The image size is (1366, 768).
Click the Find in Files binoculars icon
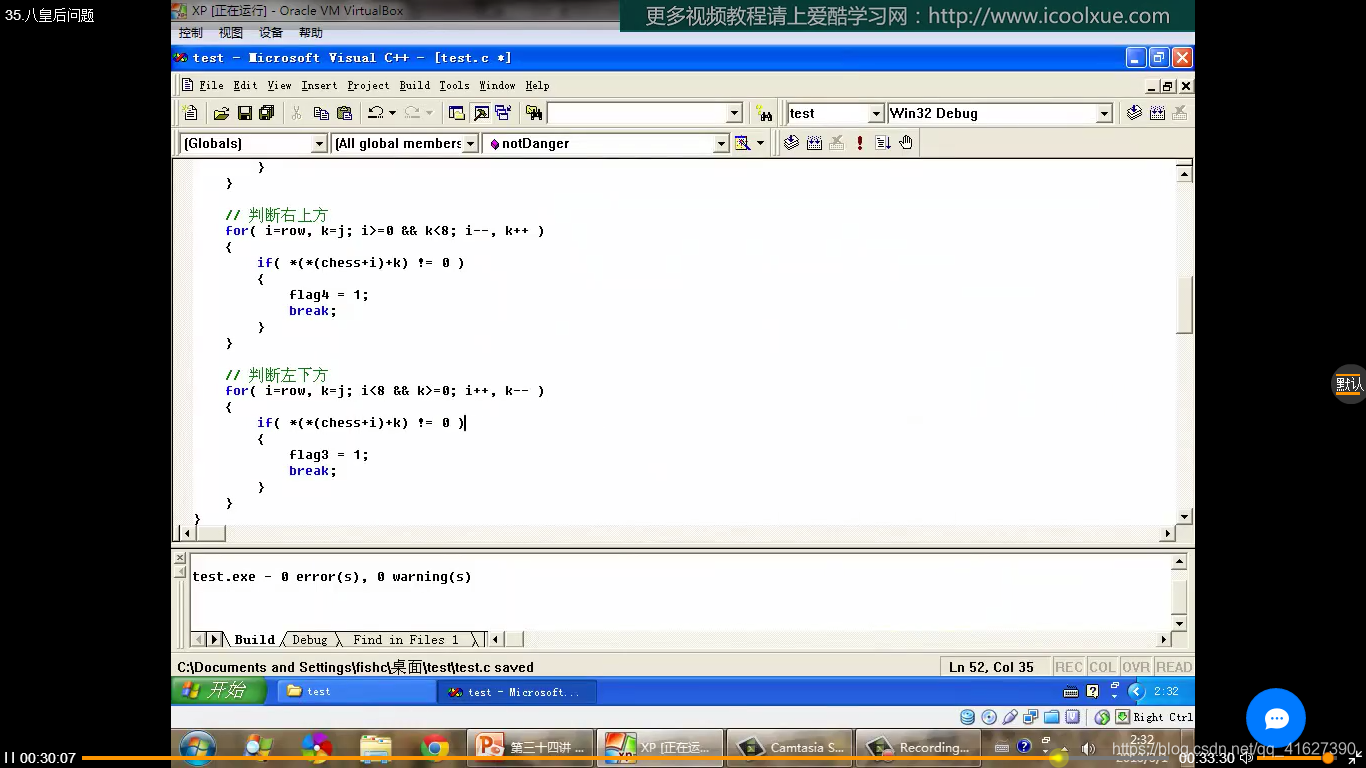534,113
